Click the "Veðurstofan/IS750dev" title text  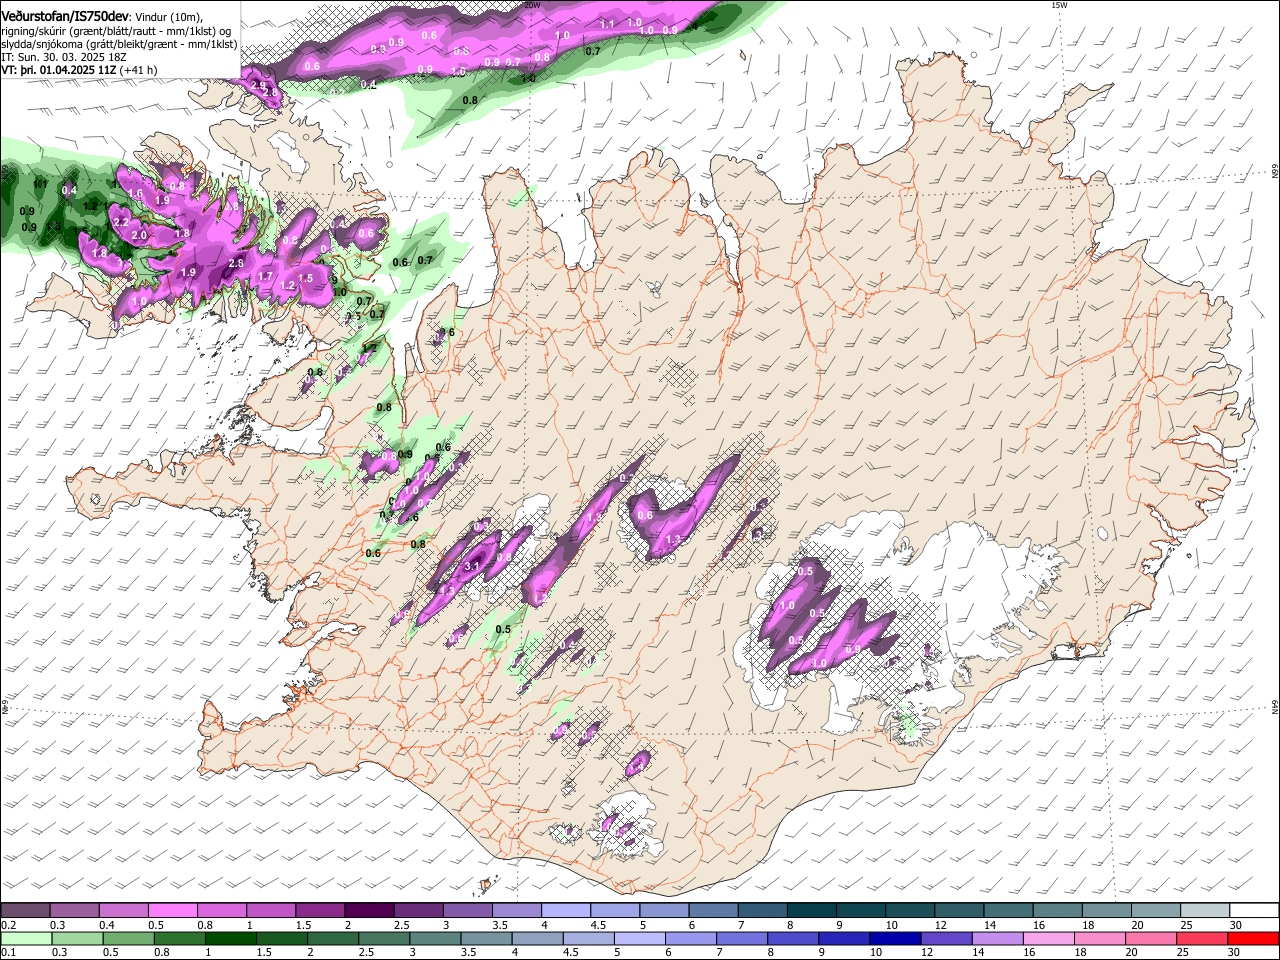pos(64,16)
